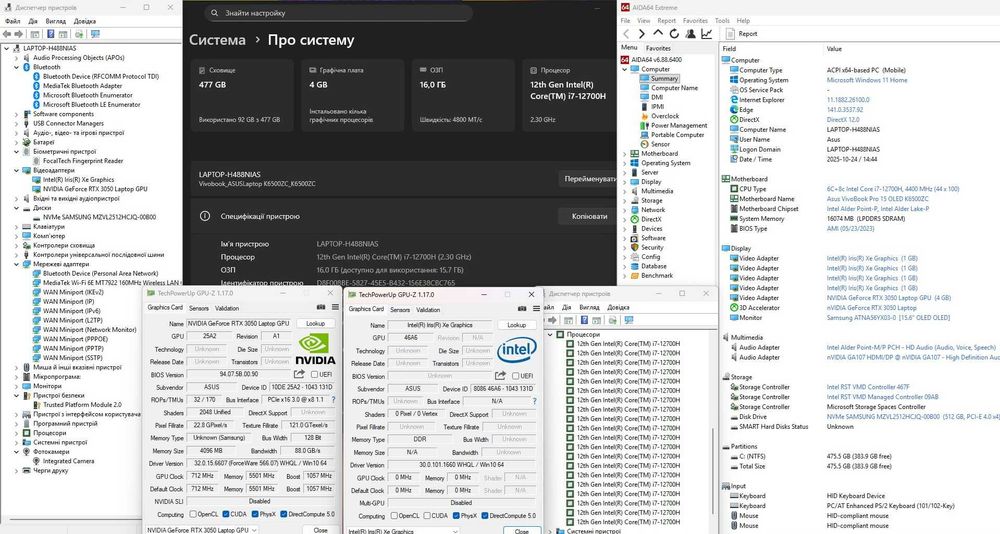Viewport: 1000px width, 534px height.
Task: Toggle UEFI checkbox in NVIDIA GPU-Z
Action: coord(314,375)
